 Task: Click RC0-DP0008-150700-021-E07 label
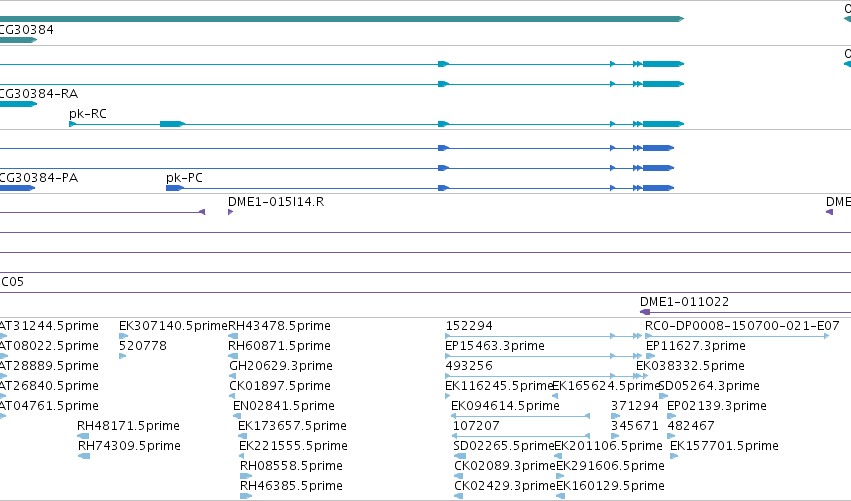point(742,326)
